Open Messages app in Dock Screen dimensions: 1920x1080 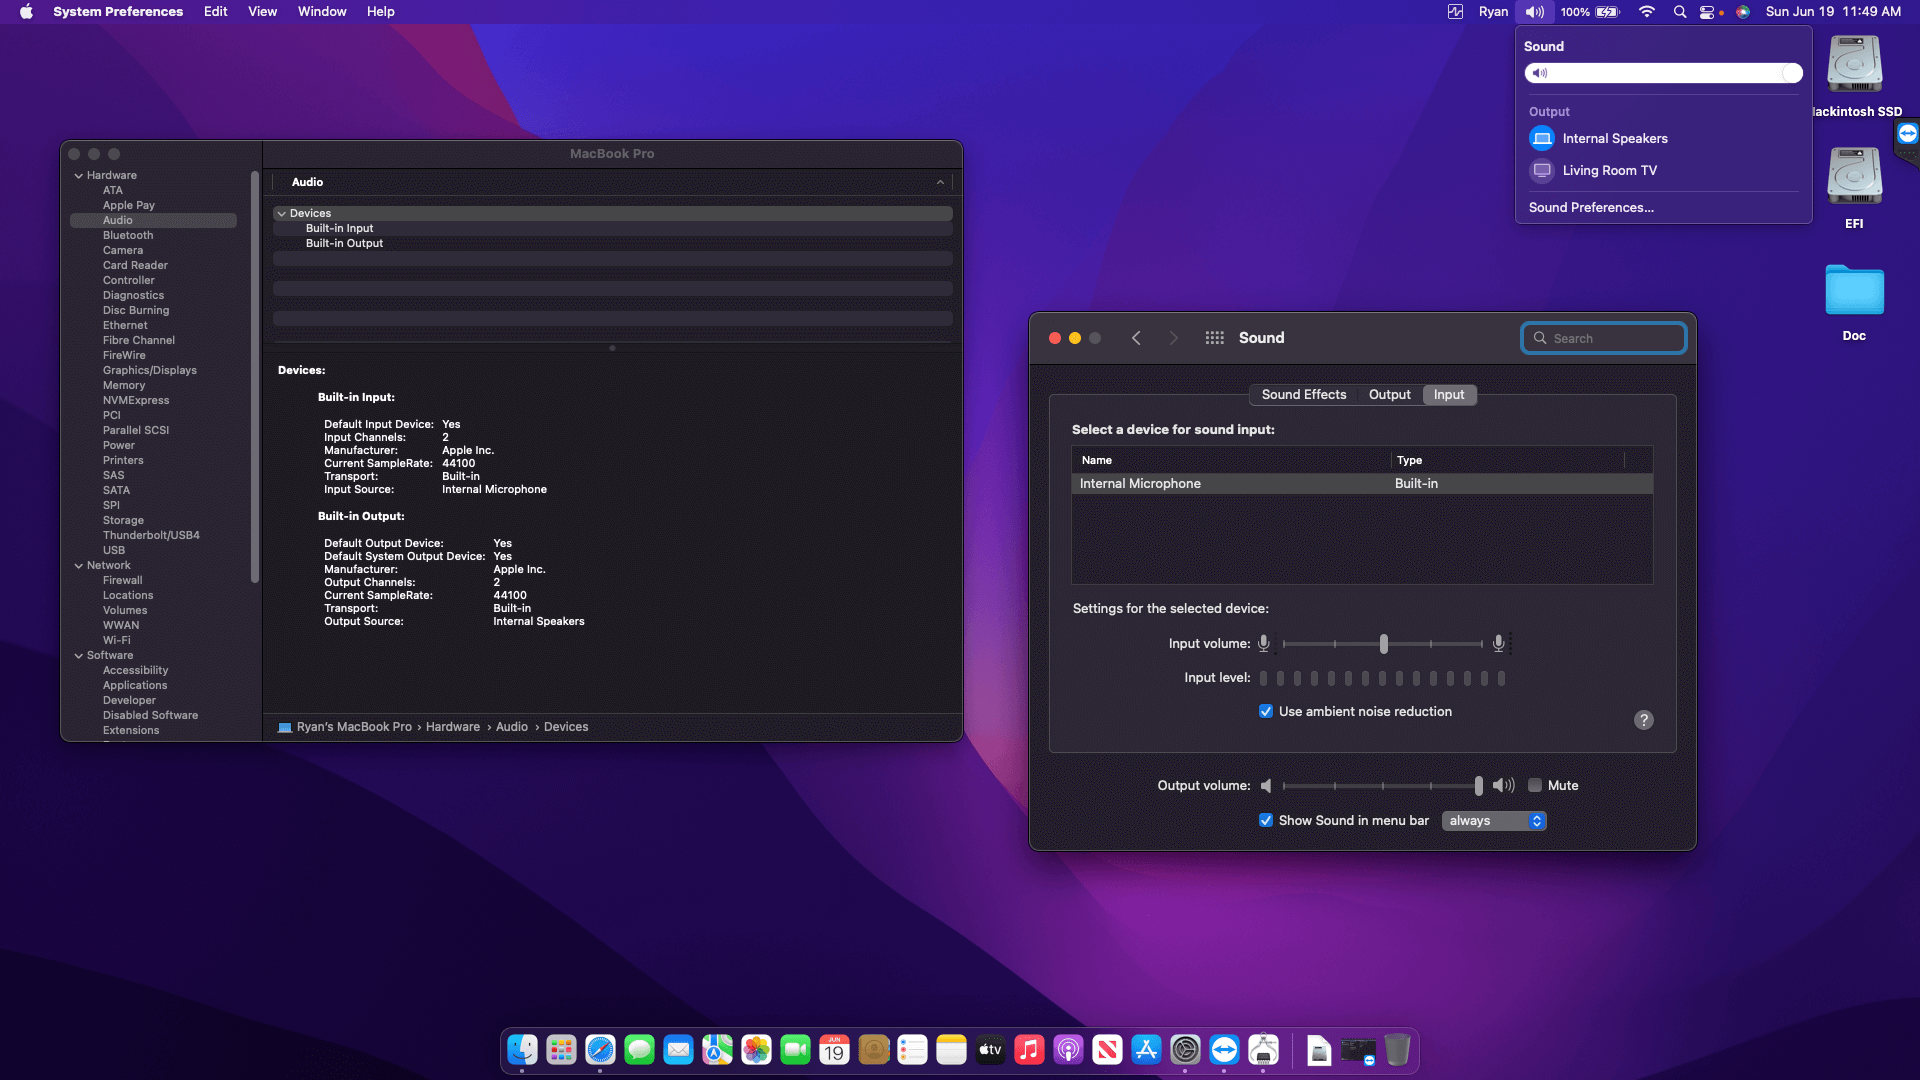pyautogui.click(x=639, y=1050)
